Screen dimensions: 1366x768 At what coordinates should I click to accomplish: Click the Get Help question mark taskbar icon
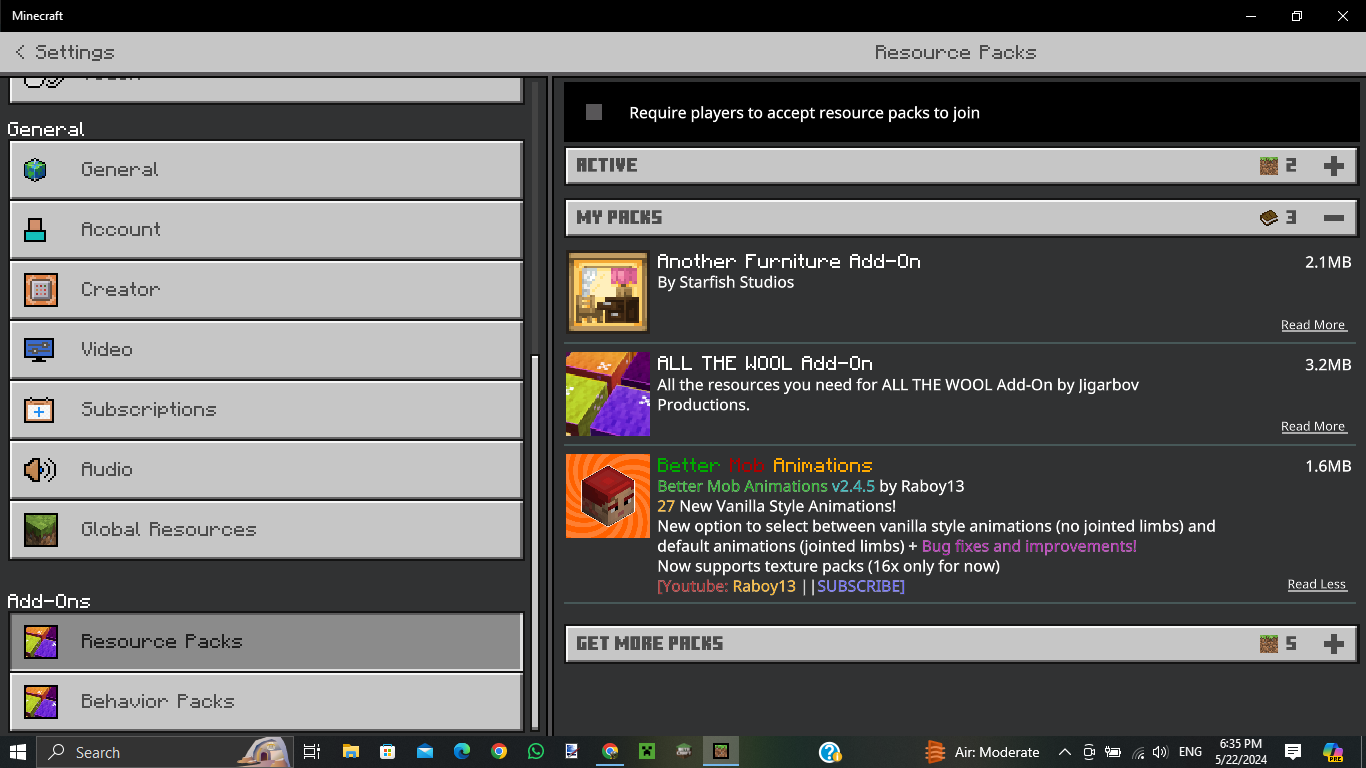click(829, 752)
